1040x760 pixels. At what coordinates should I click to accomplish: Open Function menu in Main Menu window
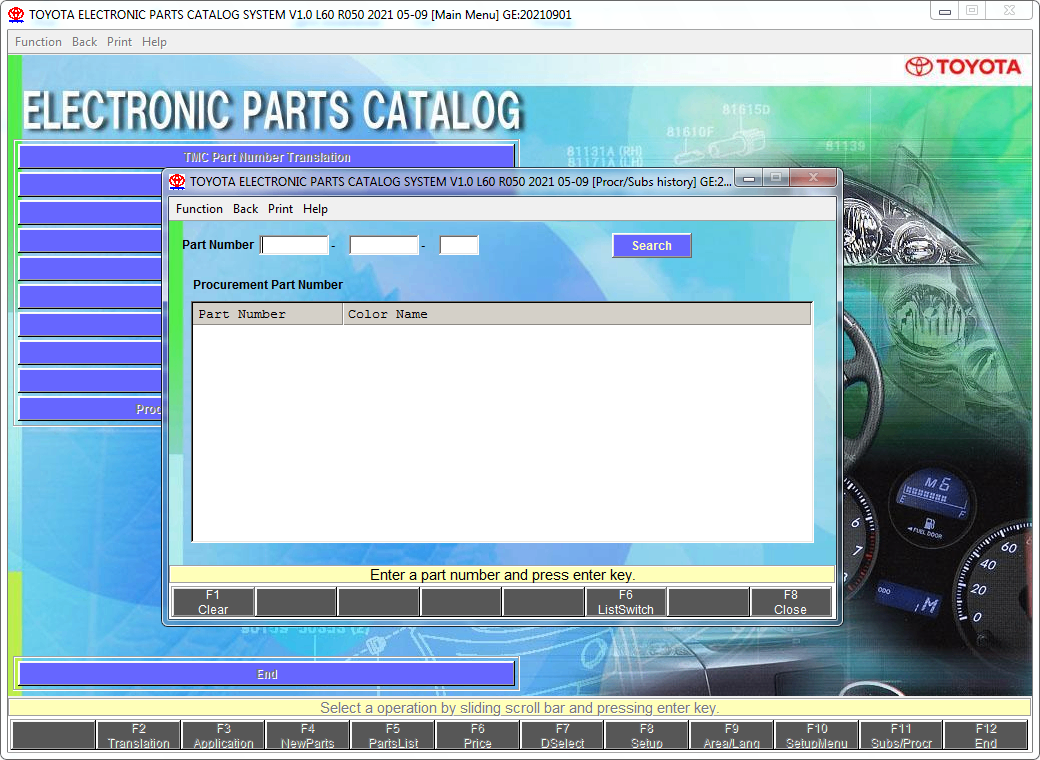click(x=38, y=42)
